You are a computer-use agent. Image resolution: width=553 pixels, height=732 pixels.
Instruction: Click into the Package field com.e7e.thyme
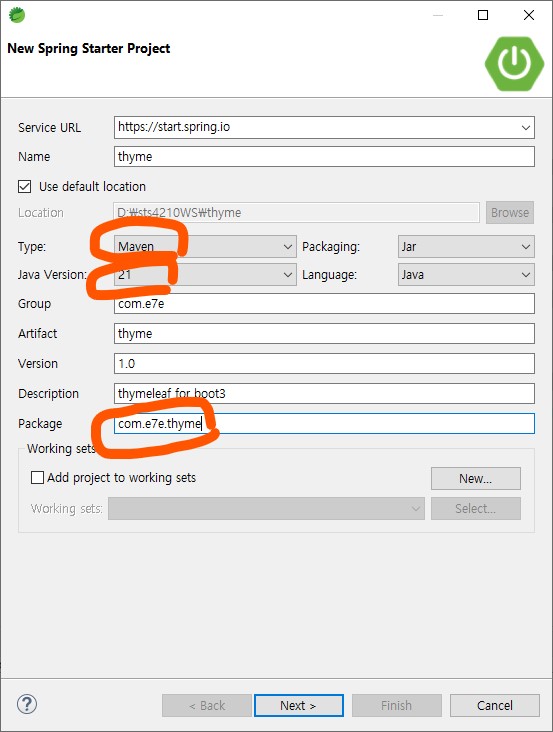point(324,423)
